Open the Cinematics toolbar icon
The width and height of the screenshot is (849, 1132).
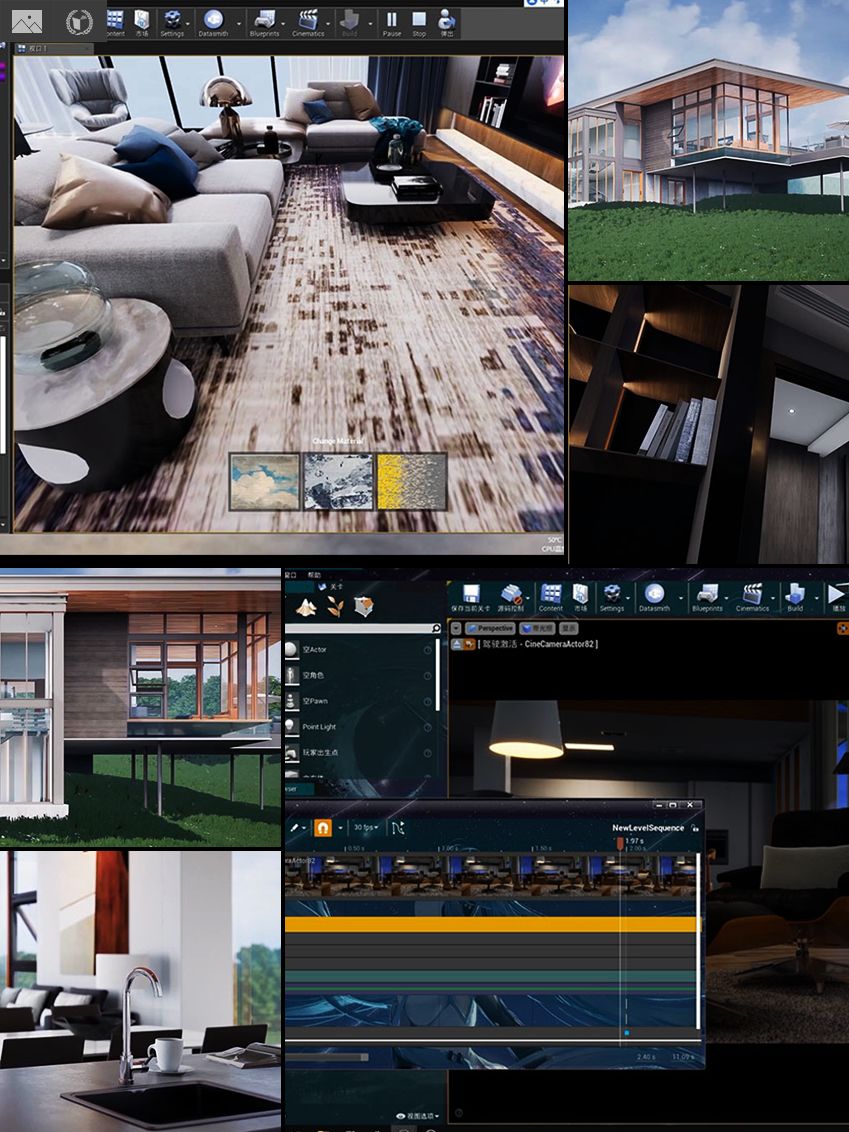click(x=310, y=20)
